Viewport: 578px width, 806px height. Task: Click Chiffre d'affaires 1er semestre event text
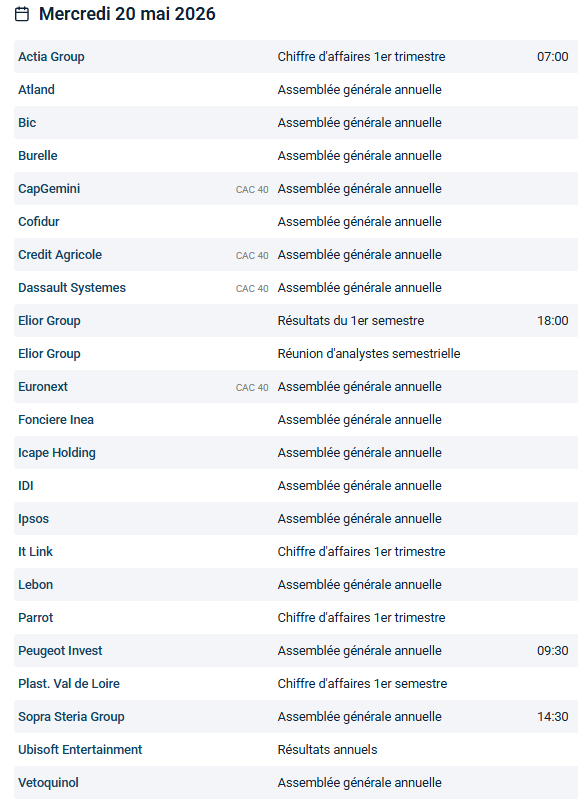pyautogui.click(x=363, y=684)
